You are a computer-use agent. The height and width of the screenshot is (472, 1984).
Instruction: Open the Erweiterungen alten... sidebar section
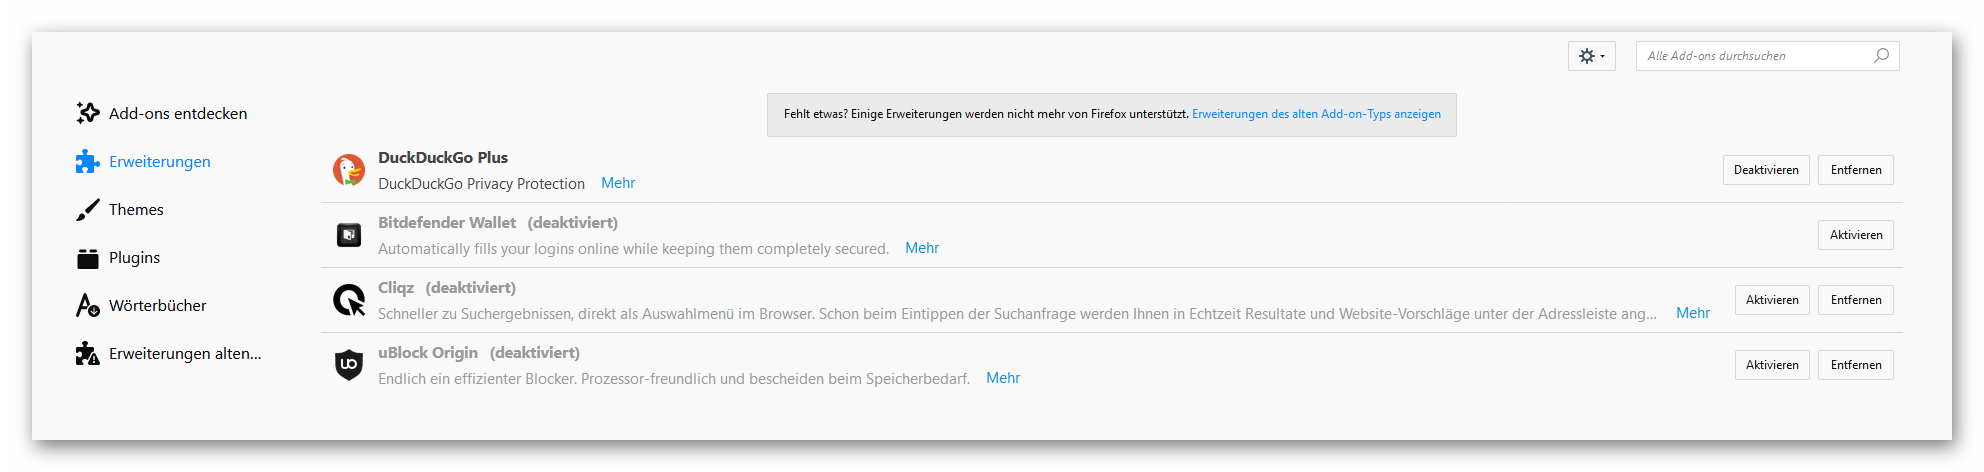(x=185, y=354)
